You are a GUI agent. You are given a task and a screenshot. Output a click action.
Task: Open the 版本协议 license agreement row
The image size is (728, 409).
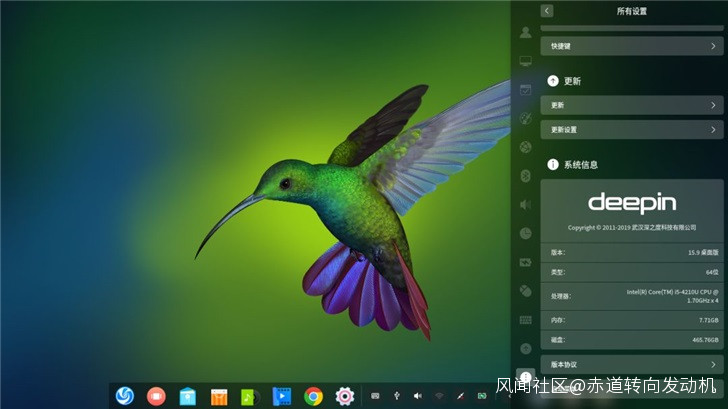tap(632, 364)
